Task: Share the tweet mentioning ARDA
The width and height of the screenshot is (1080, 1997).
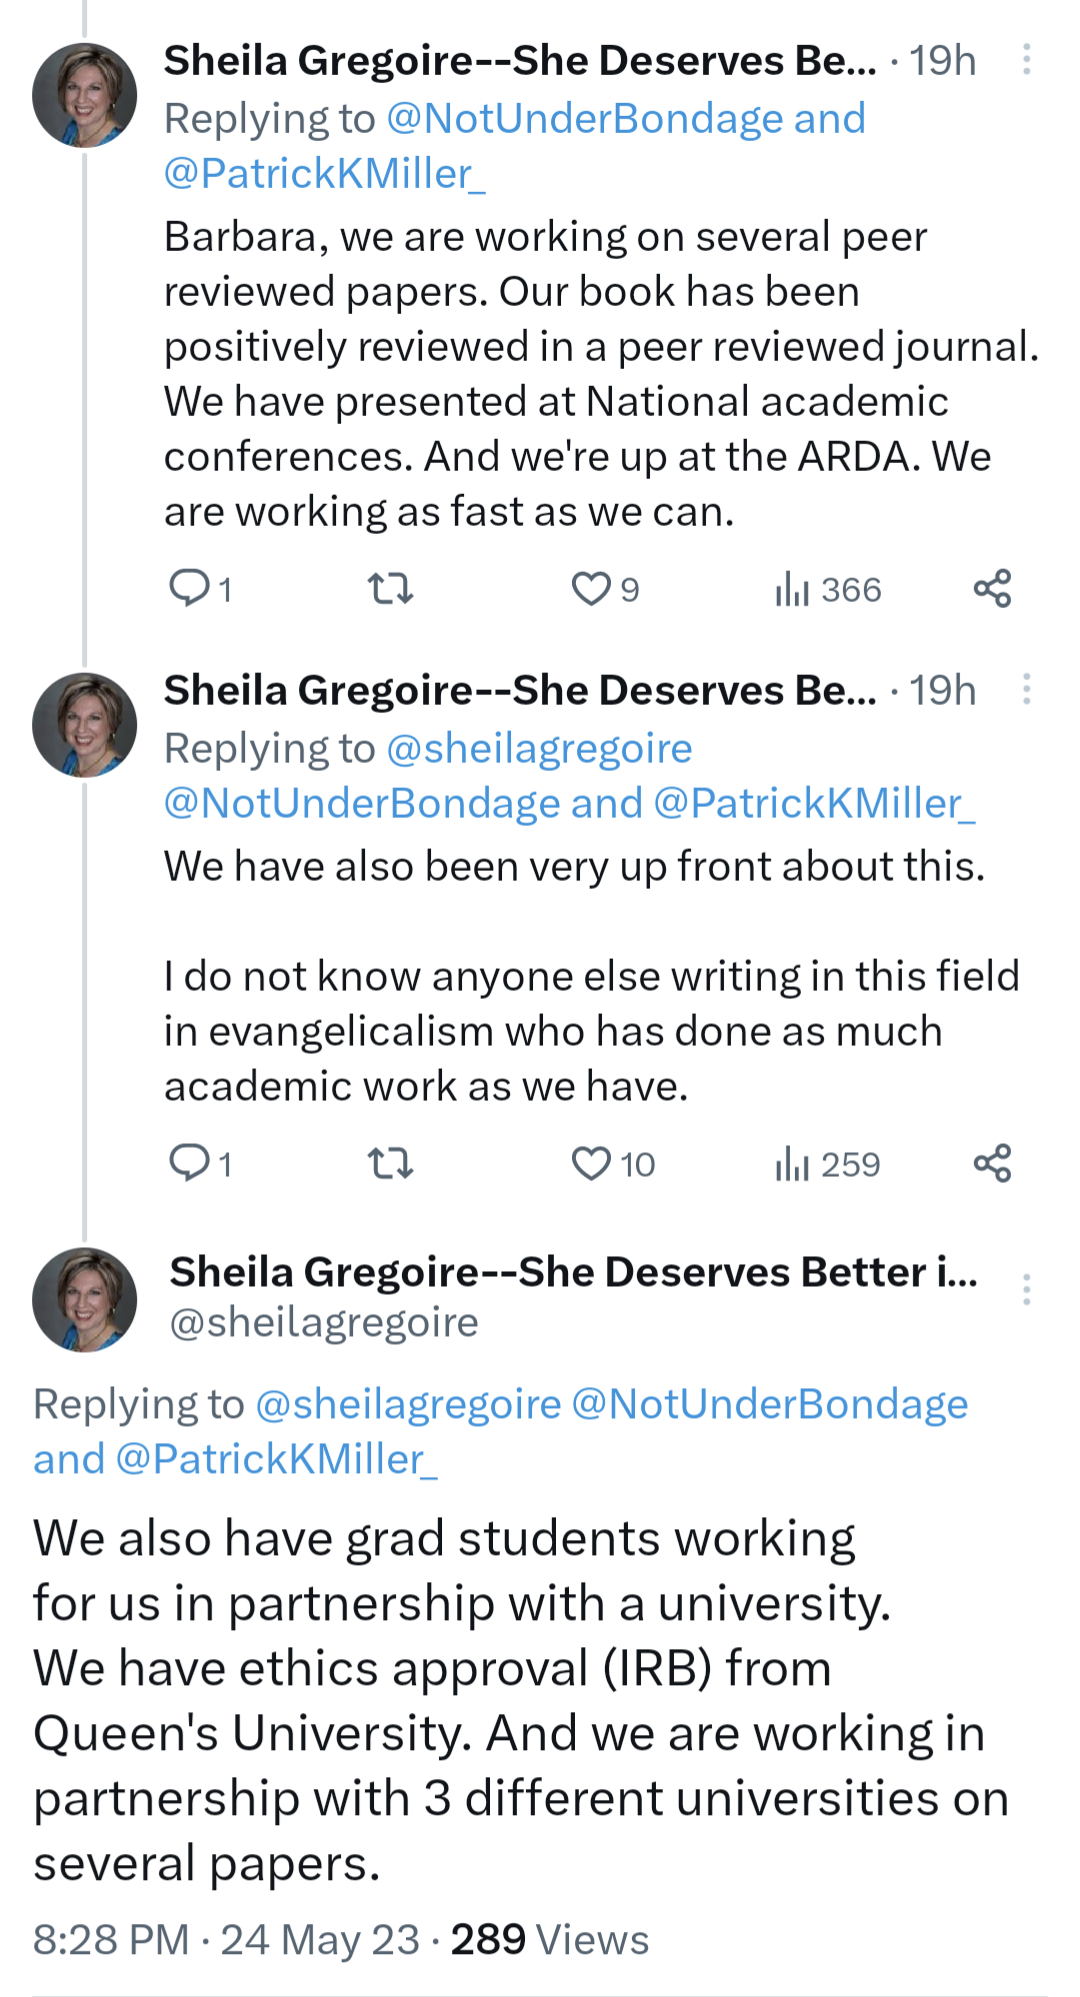Action: click(x=992, y=588)
